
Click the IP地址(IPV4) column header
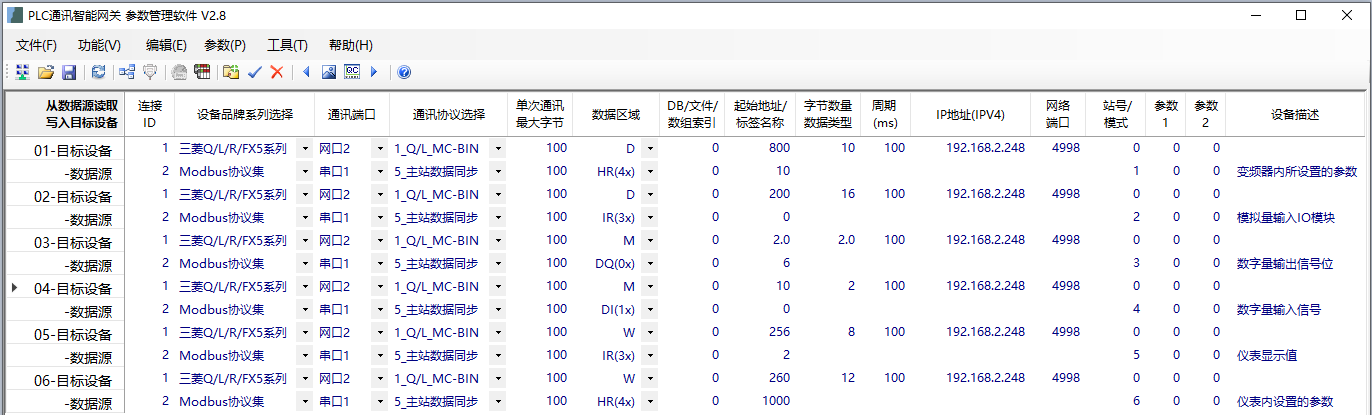(970, 114)
